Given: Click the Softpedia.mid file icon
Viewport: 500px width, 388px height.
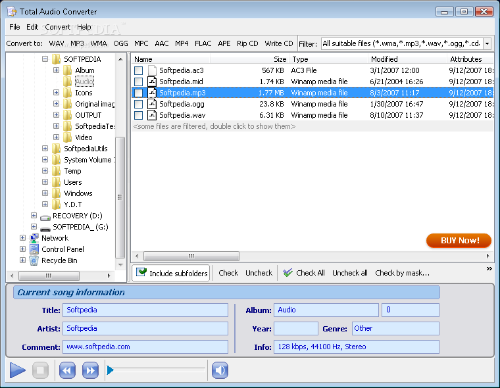Looking at the screenshot, I should coord(152,81).
